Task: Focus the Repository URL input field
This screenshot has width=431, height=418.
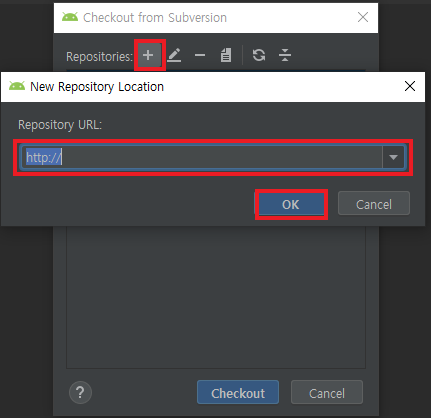Action: 203,157
